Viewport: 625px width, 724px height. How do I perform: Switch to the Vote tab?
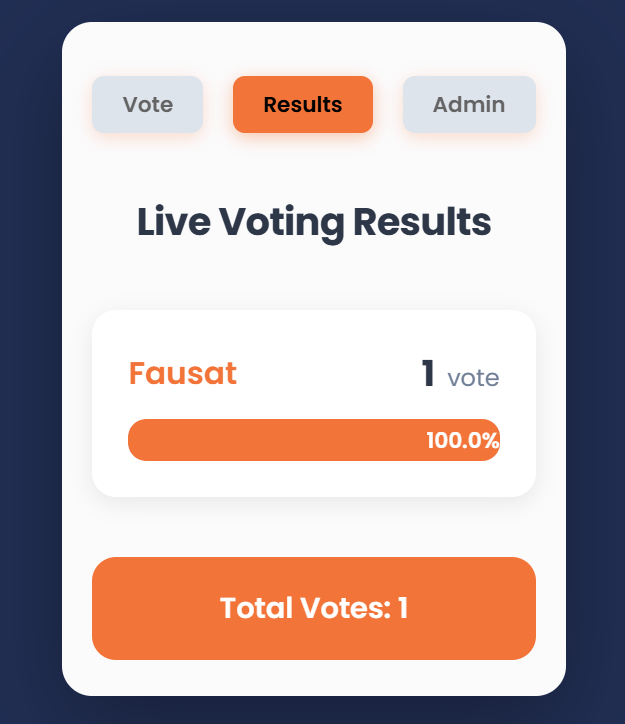pyautogui.click(x=148, y=105)
